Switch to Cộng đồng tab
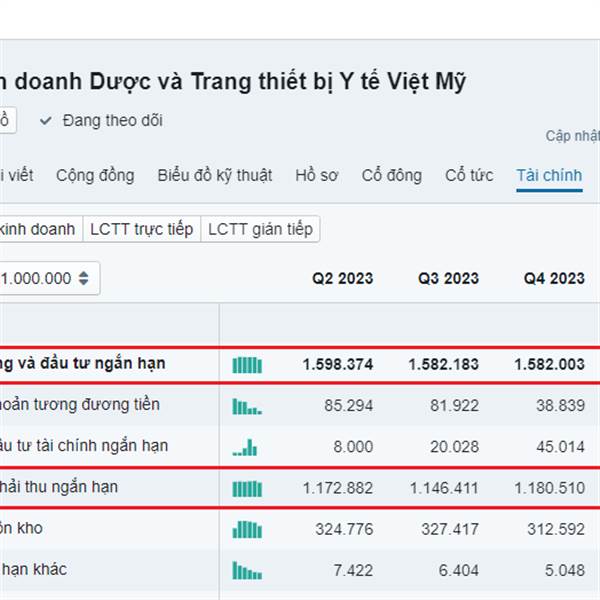 pos(95,176)
